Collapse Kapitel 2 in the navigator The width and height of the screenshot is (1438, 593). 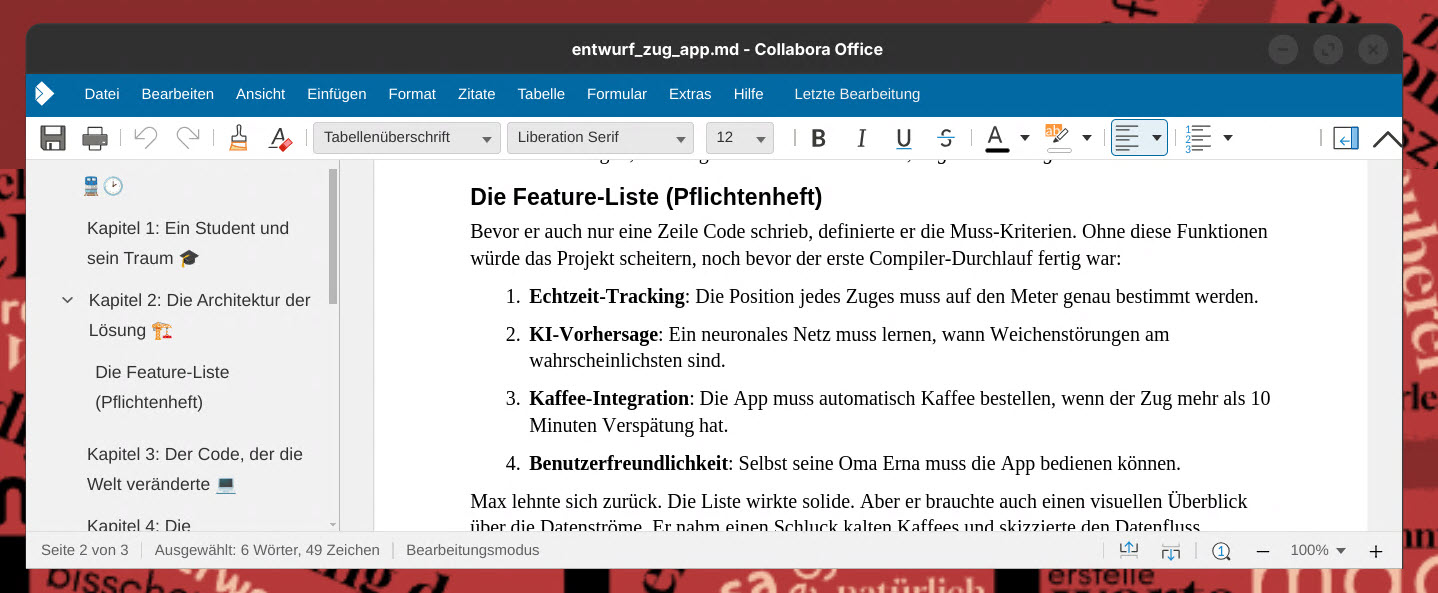pyautogui.click(x=68, y=300)
